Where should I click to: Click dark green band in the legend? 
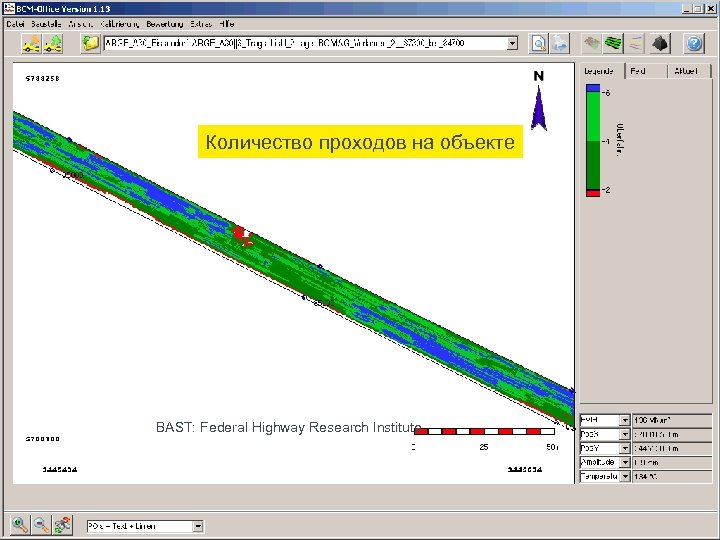point(593,164)
